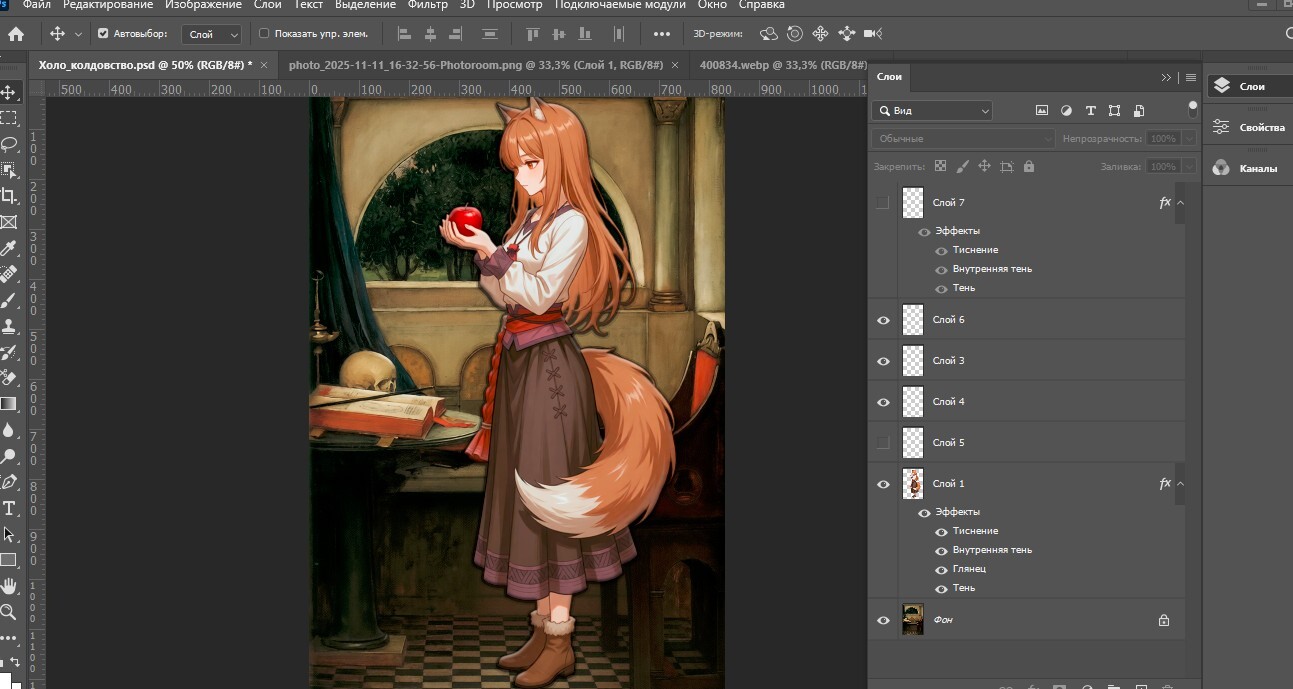Click the 3D orbit camera icon
The height and width of the screenshot is (689, 1293).
pyautogui.click(x=769, y=33)
